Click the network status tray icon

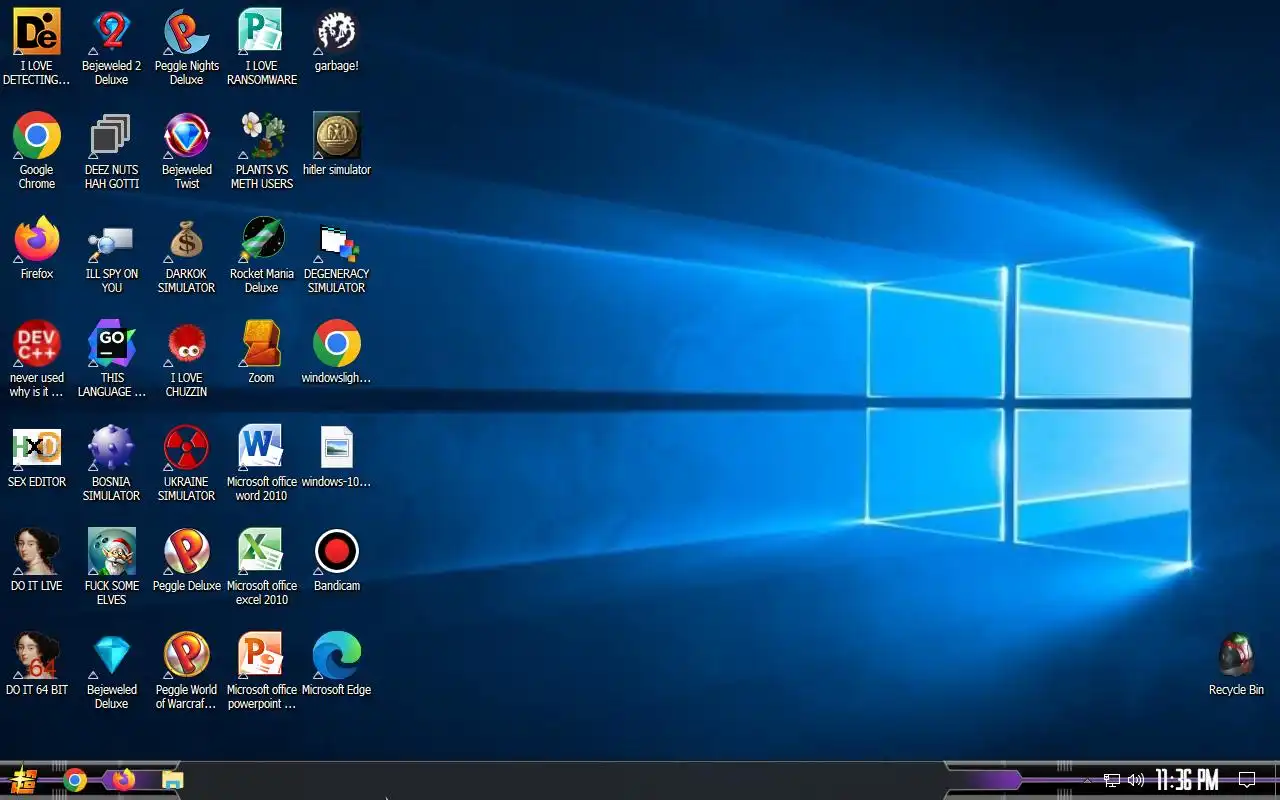pos(1112,780)
